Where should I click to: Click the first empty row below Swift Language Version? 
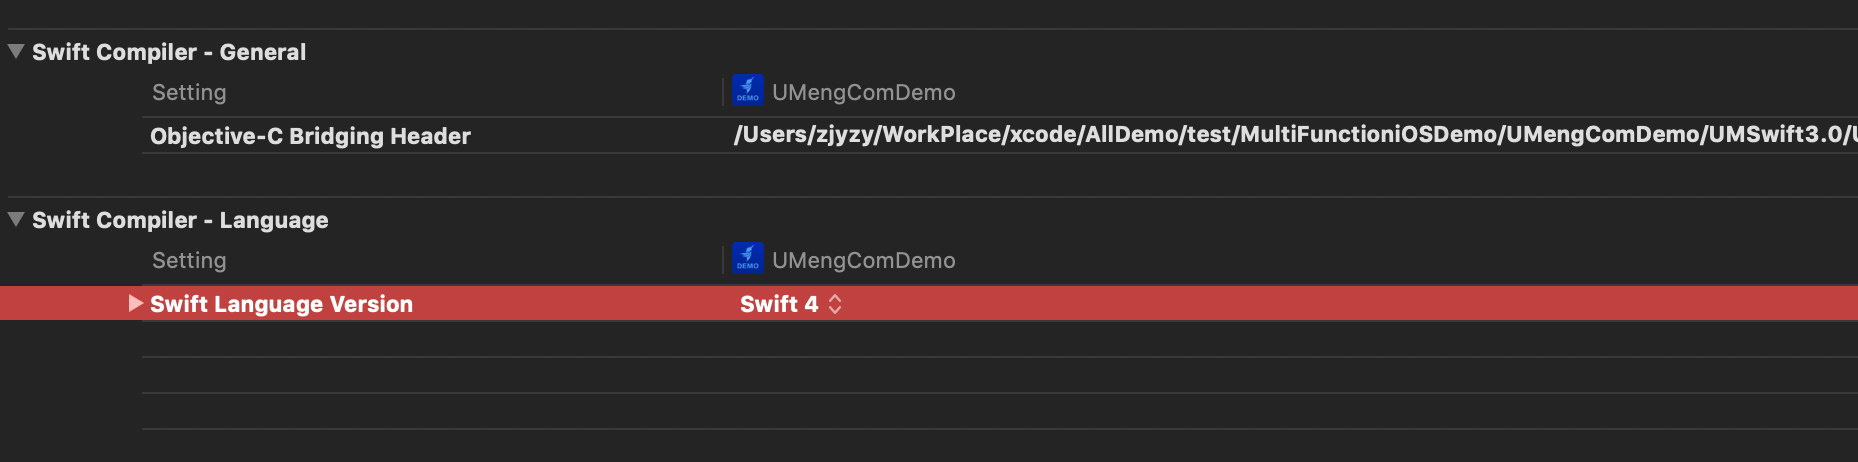coord(1000,339)
